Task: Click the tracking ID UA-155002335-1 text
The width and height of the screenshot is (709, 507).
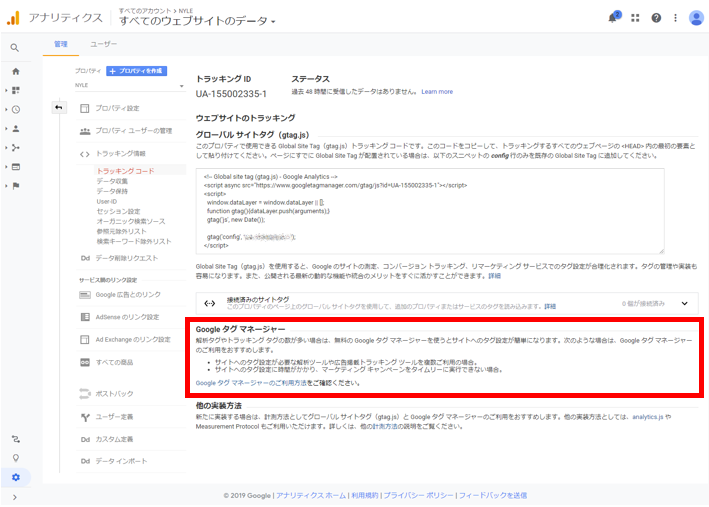Action: coord(231,94)
